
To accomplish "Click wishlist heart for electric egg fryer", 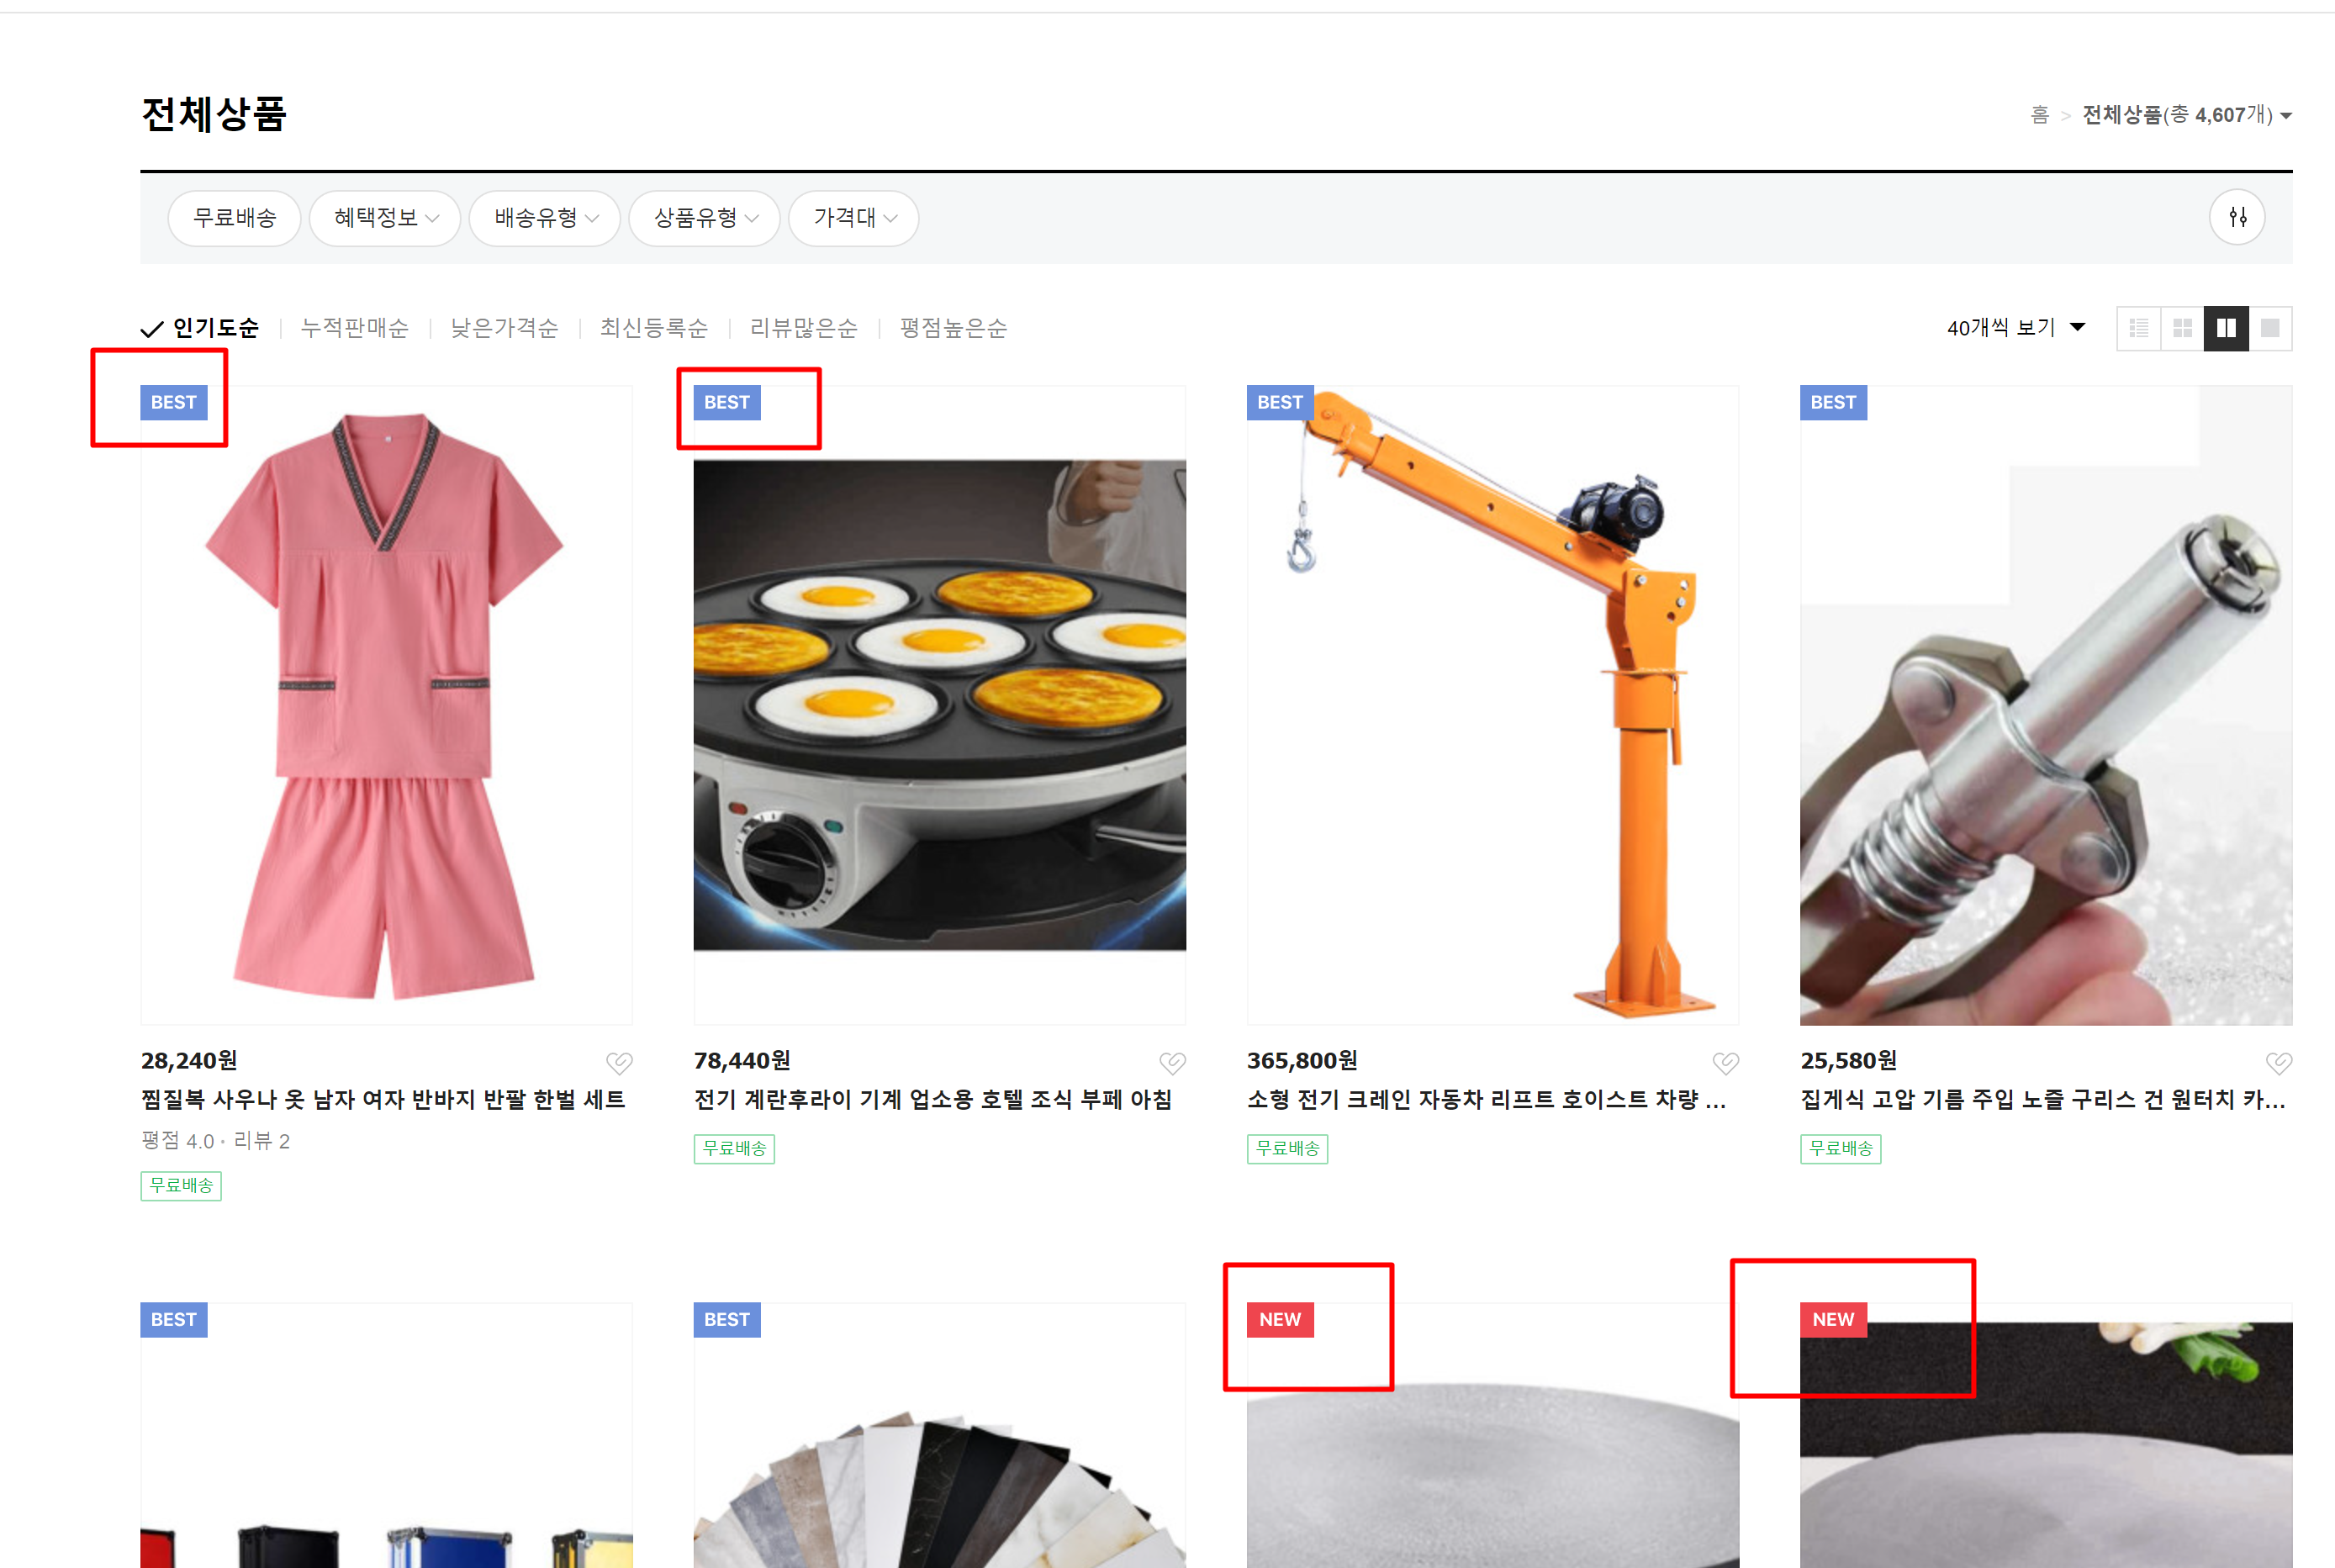I will coord(1172,1062).
